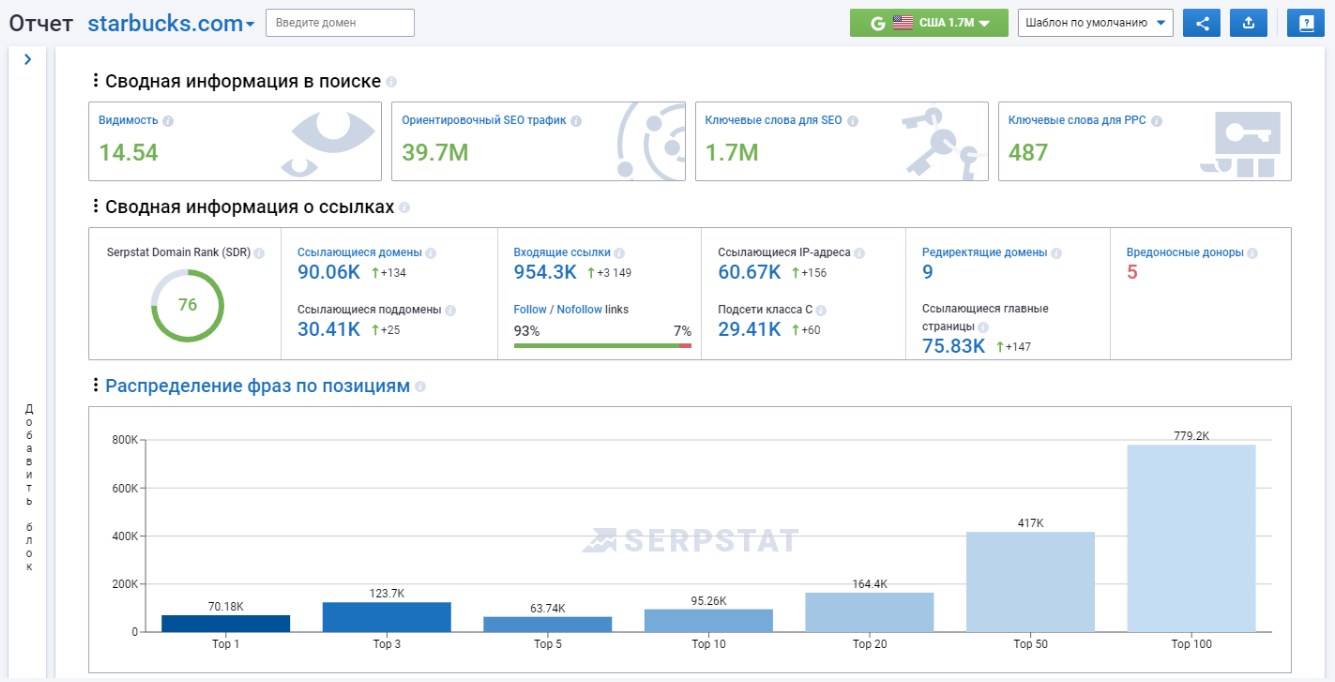Image resolution: width=1335 pixels, height=682 pixels.
Task: Click the export upload icon button
Action: (1249, 23)
